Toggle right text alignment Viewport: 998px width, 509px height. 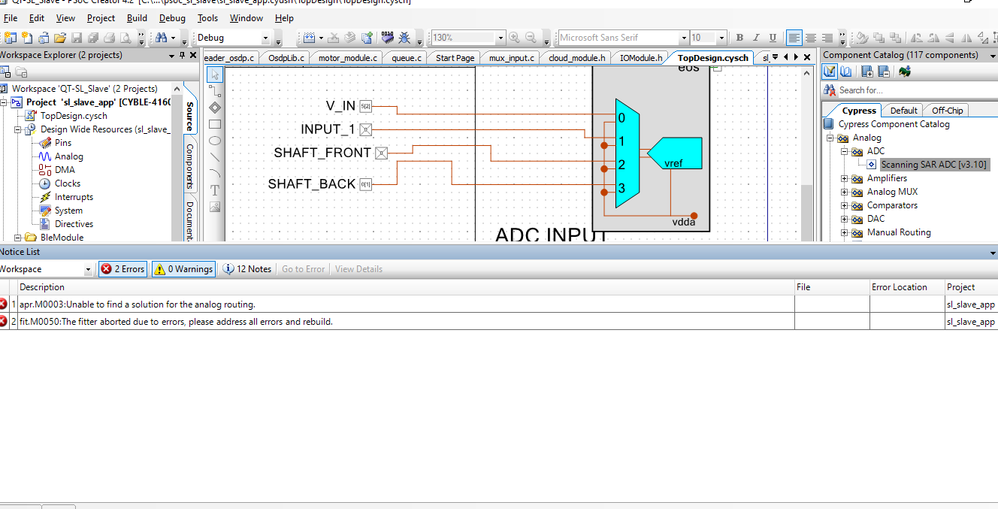827,38
